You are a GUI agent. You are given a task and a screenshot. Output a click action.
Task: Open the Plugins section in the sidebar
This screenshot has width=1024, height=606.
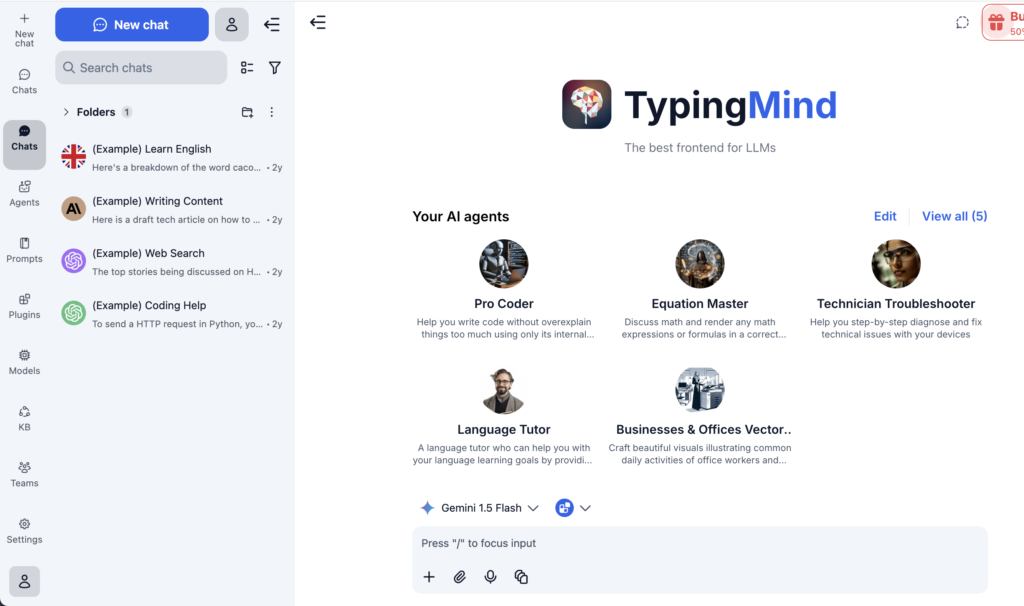click(24, 308)
